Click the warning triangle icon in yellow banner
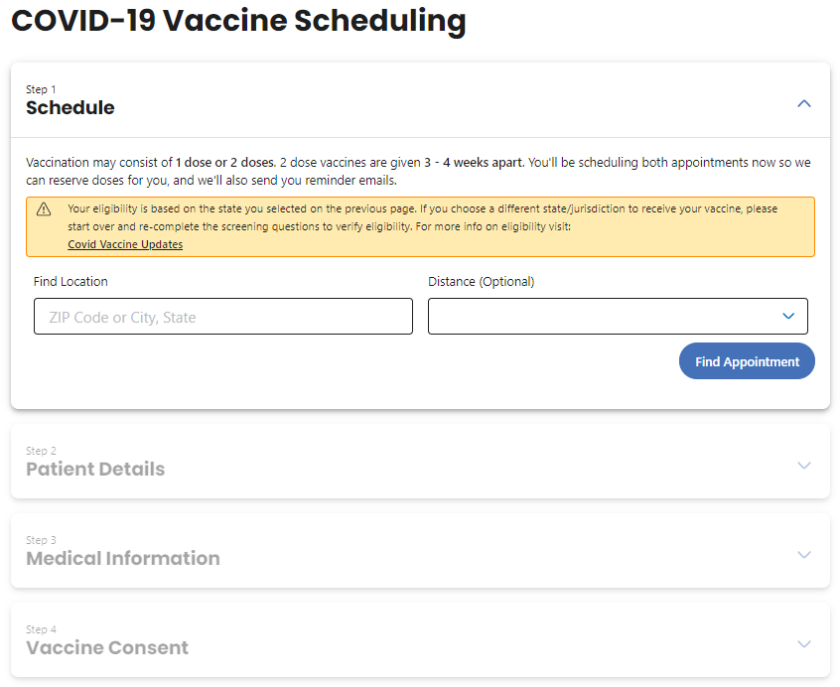The width and height of the screenshot is (840, 687). (44, 210)
